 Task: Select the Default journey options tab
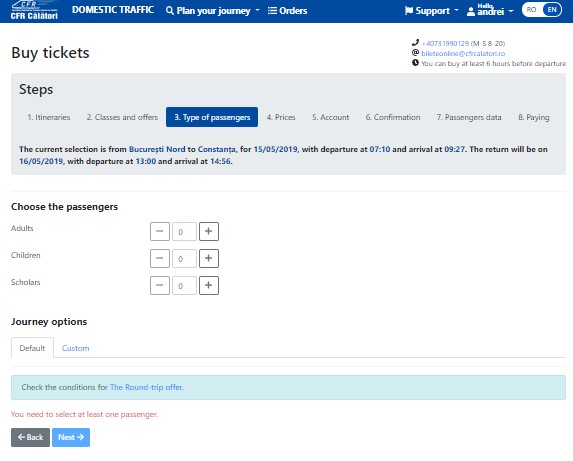click(x=32, y=348)
